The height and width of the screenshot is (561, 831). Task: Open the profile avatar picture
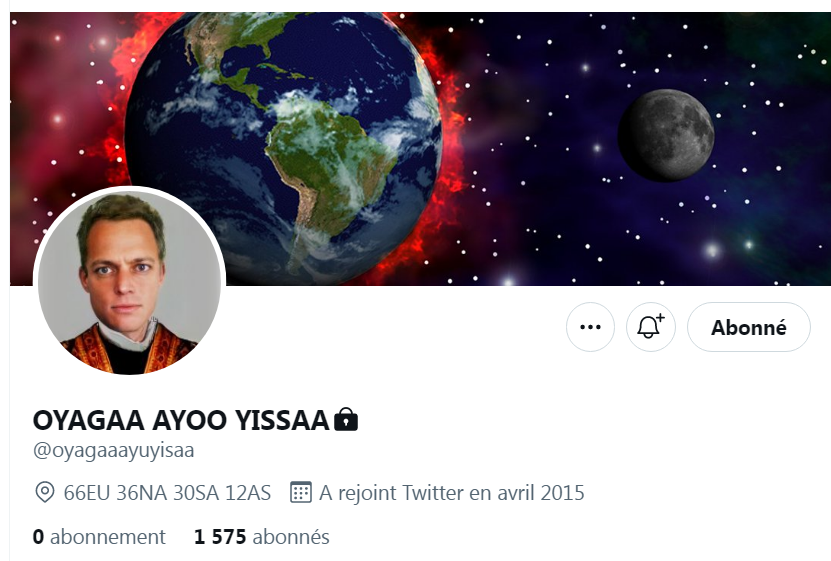[129, 282]
